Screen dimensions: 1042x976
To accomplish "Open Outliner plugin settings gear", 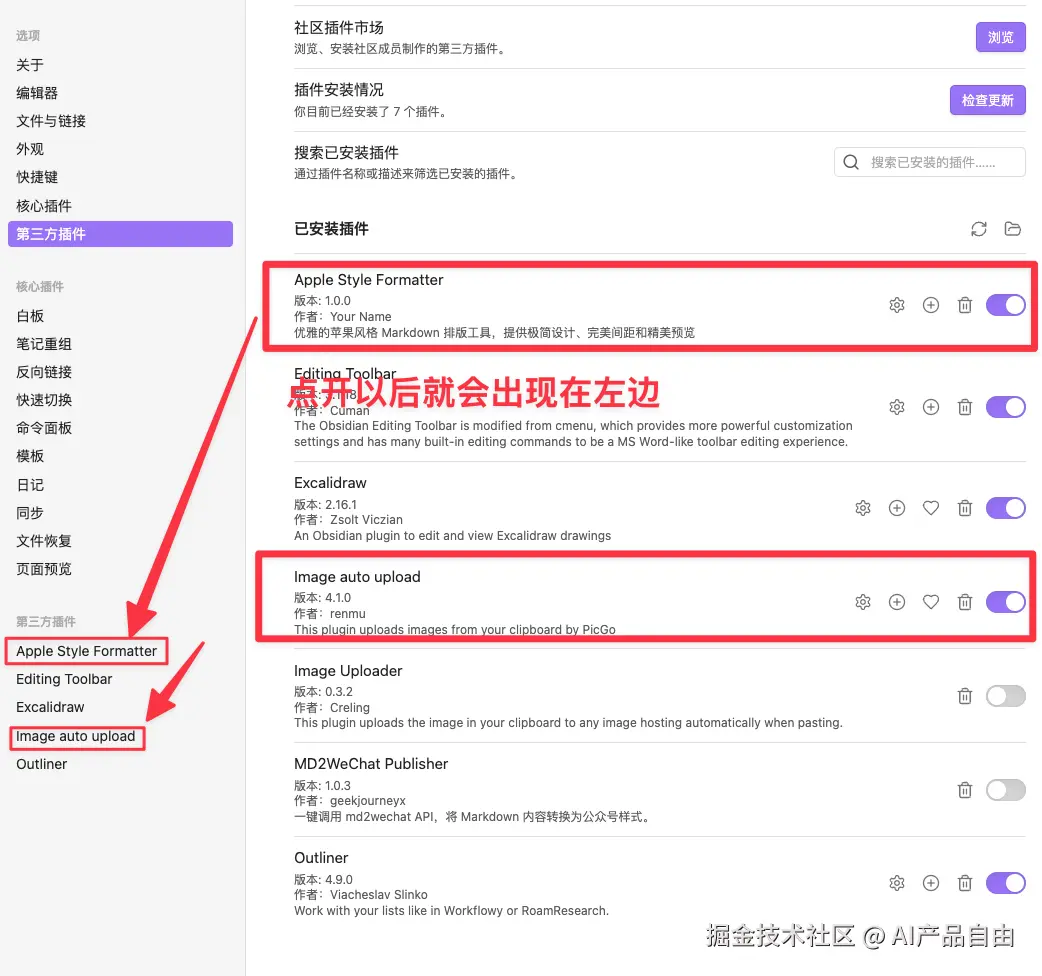I will click(897, 883).
